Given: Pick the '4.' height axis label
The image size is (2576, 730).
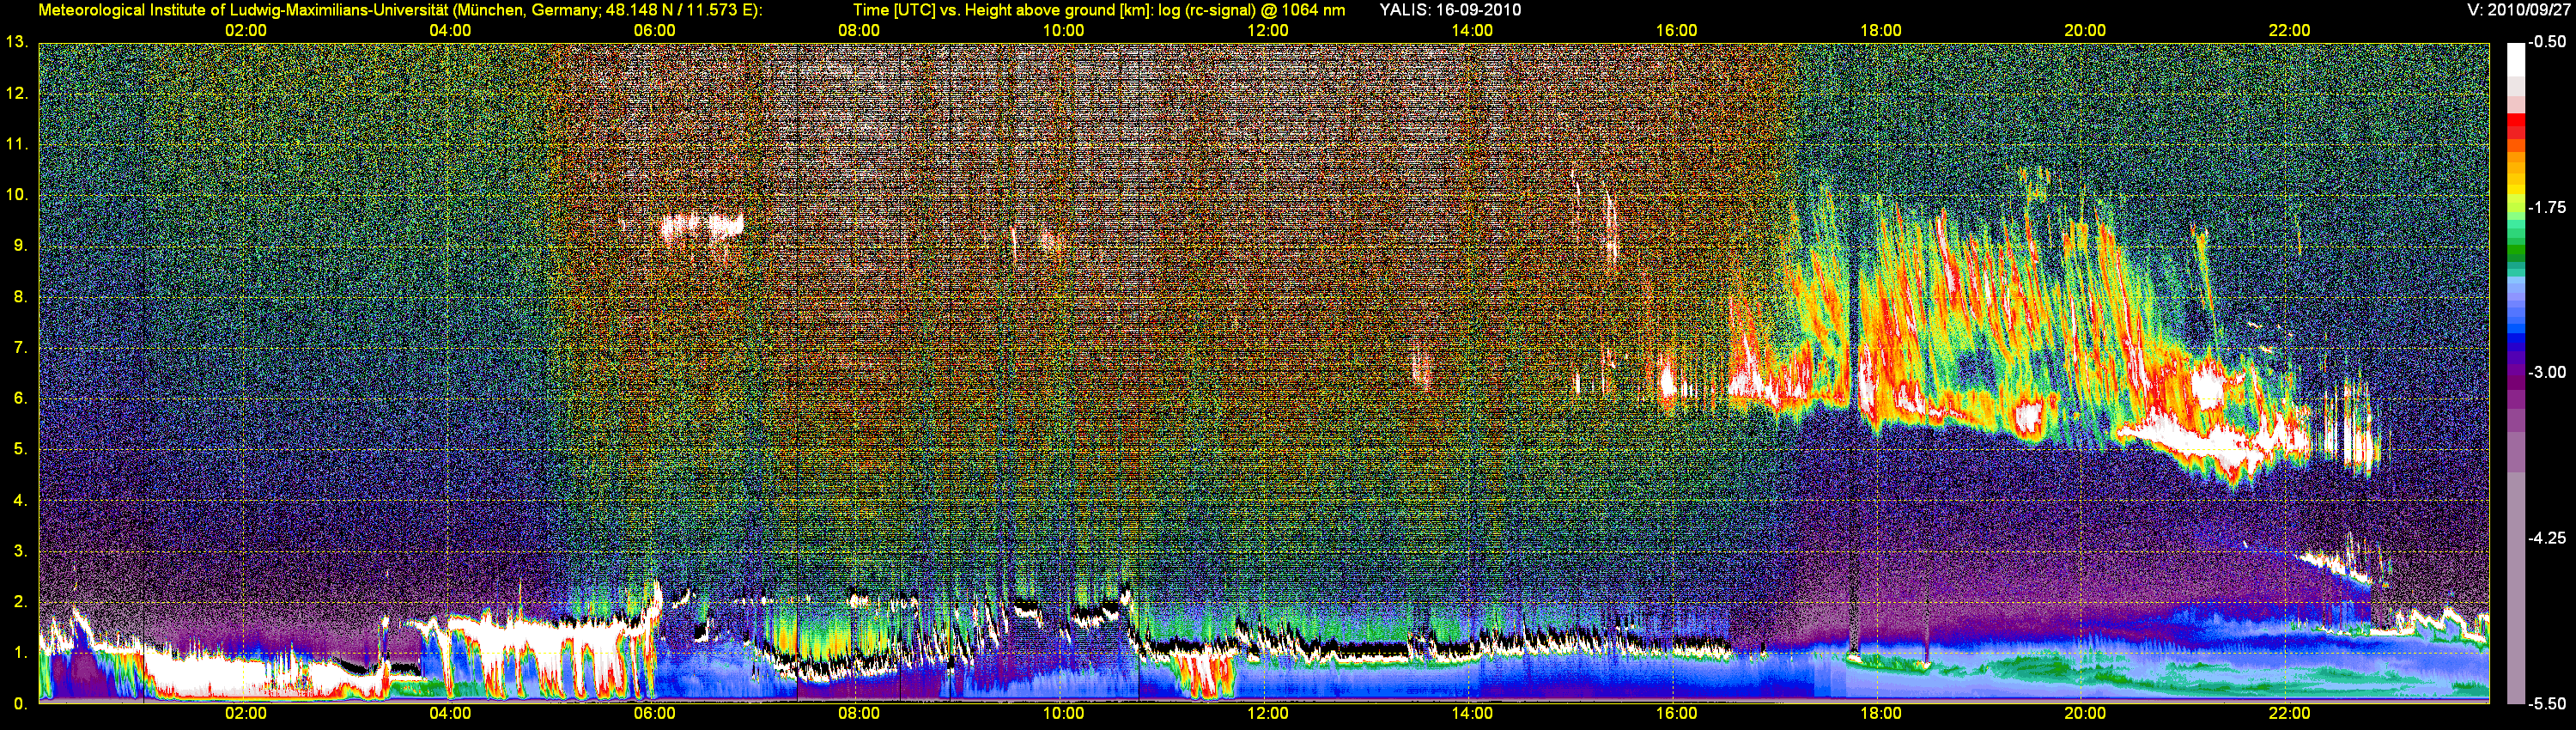Looking at the screenshot, I should [x=20, y=500].
